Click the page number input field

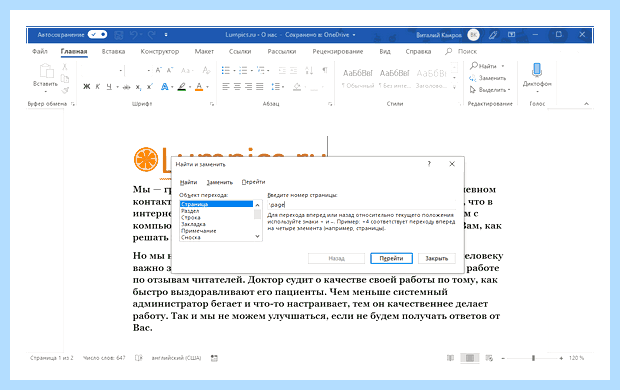coord(361,204)
